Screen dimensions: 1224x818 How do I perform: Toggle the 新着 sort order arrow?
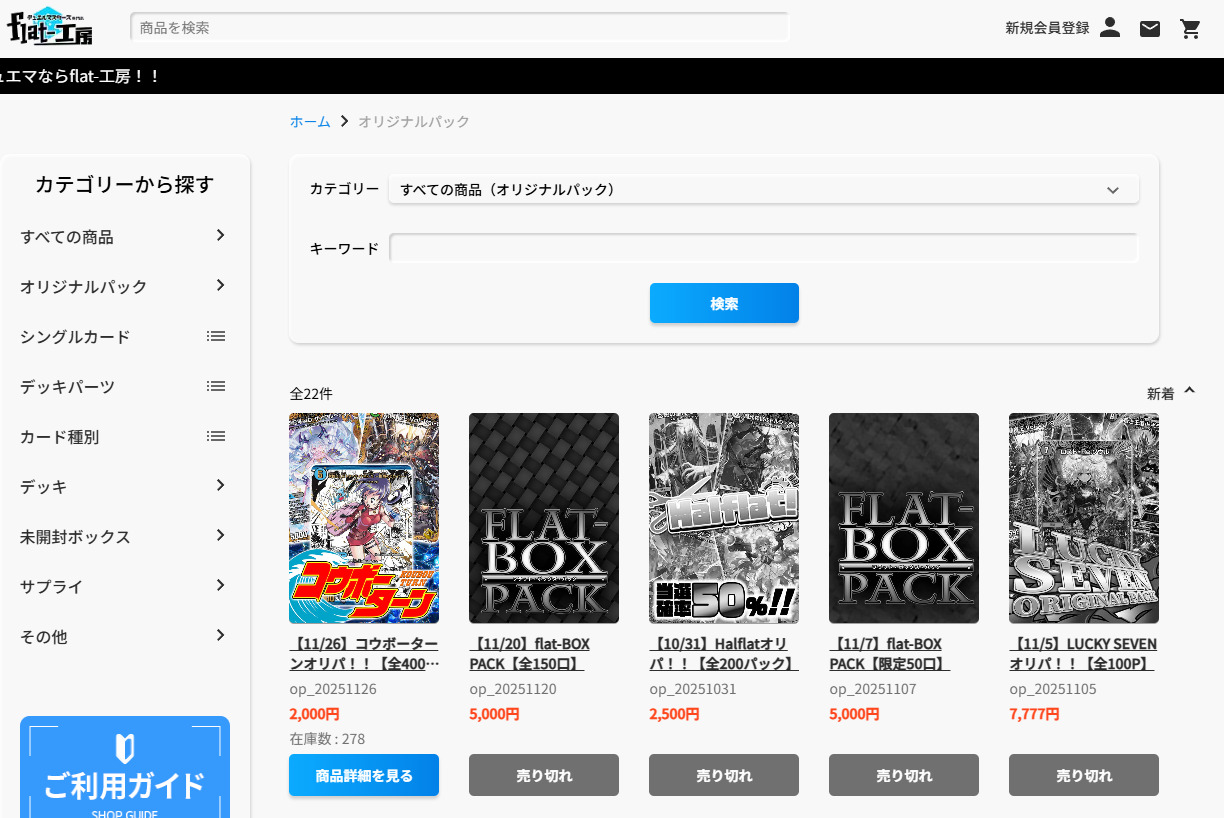pos(1189,391)
